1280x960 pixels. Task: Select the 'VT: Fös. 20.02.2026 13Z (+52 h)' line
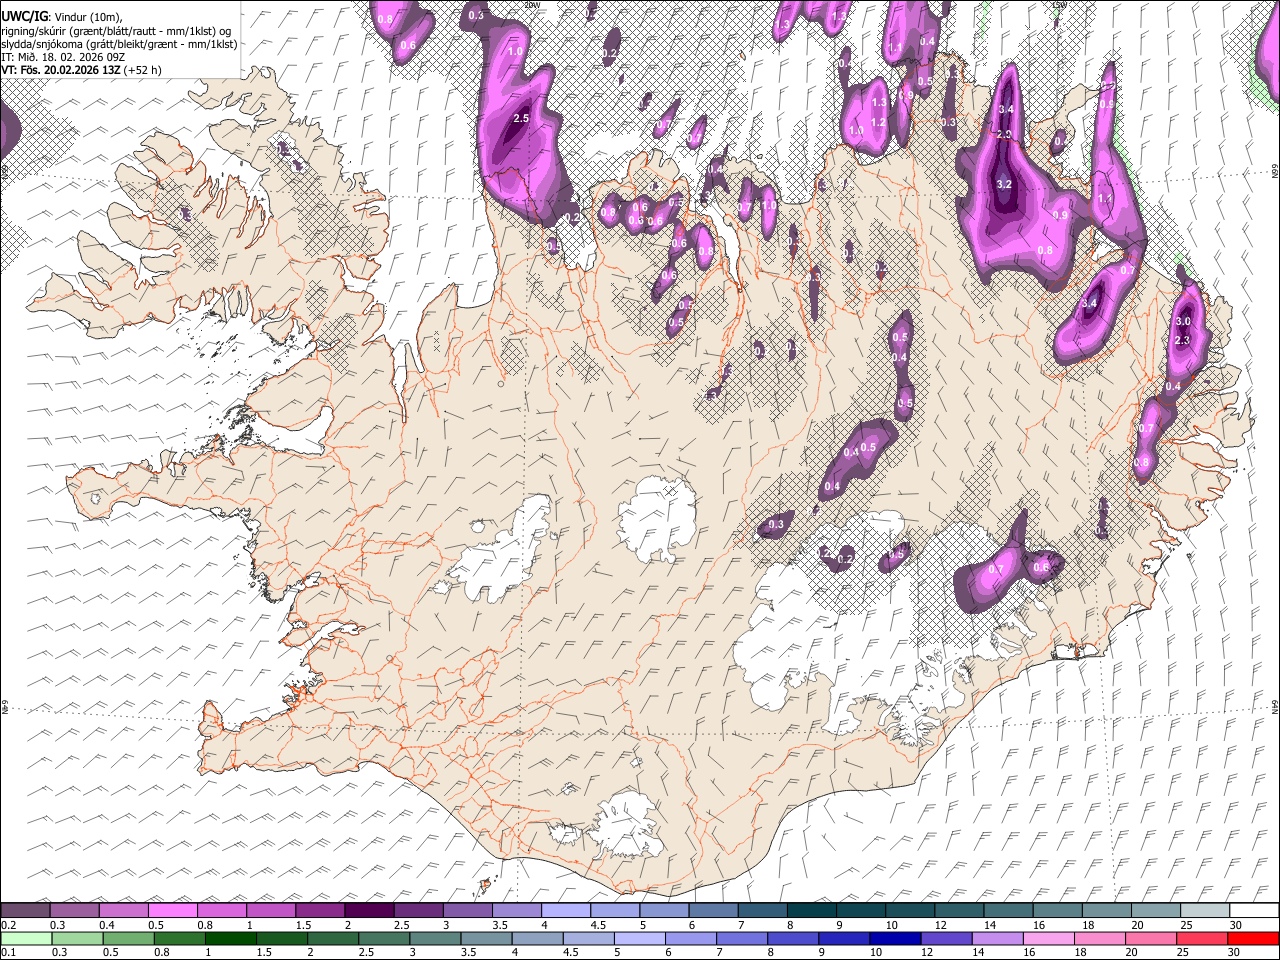point(81,70)
